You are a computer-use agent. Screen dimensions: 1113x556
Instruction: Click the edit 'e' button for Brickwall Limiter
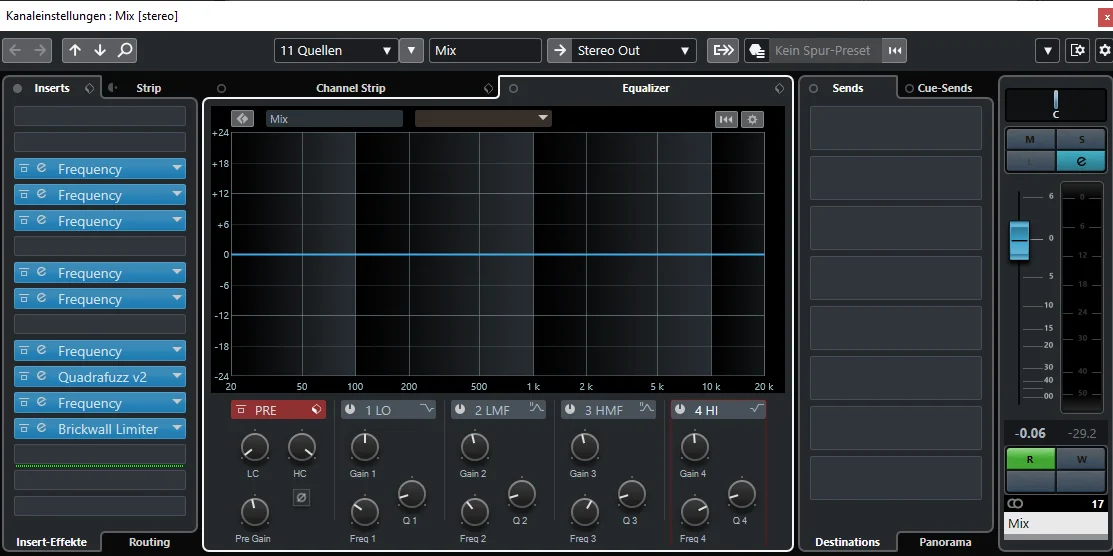(x=41, y=428)
